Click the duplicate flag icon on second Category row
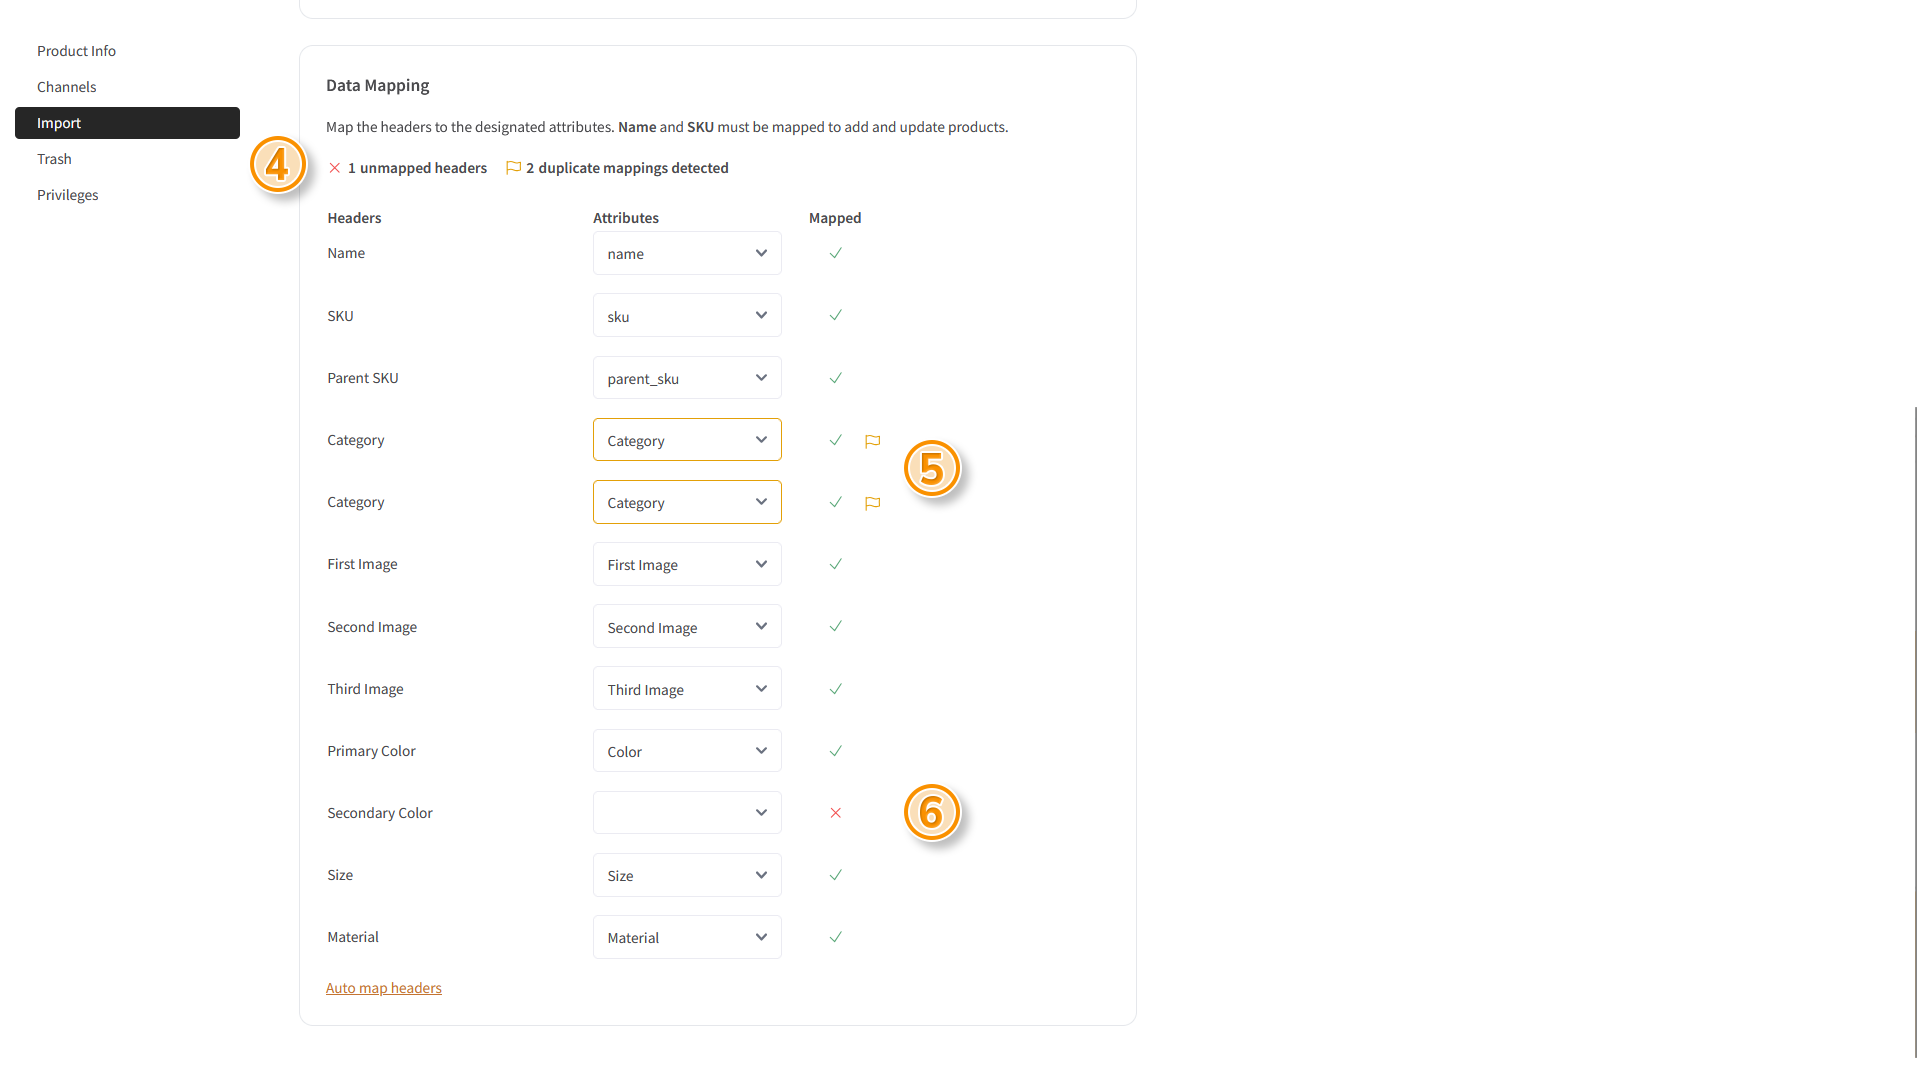 click(x=872, y=503)
